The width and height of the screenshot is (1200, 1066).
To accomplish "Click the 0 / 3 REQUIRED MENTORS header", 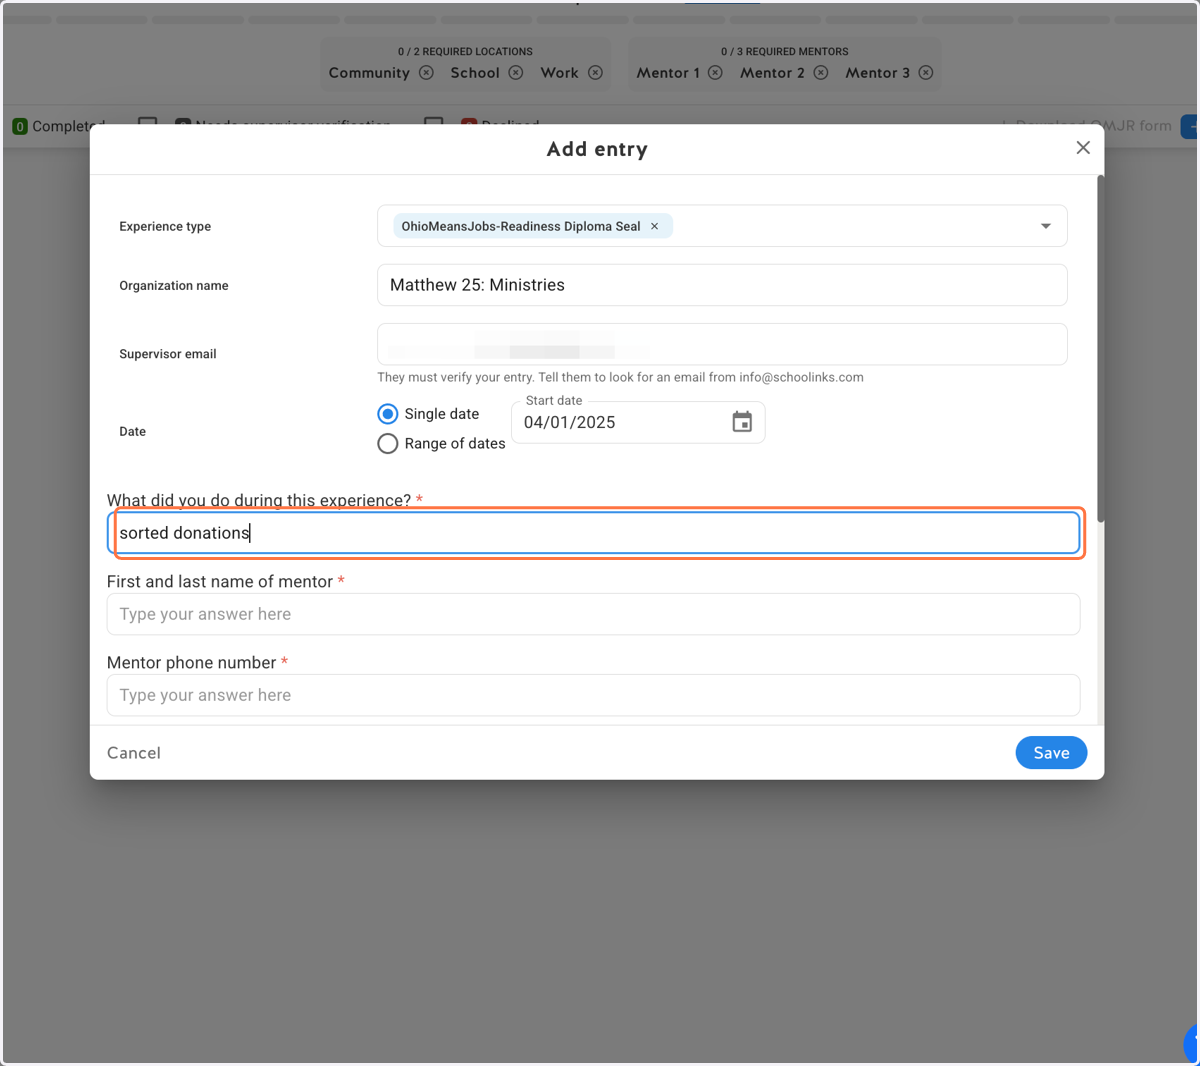I will [x=785, y=51].
